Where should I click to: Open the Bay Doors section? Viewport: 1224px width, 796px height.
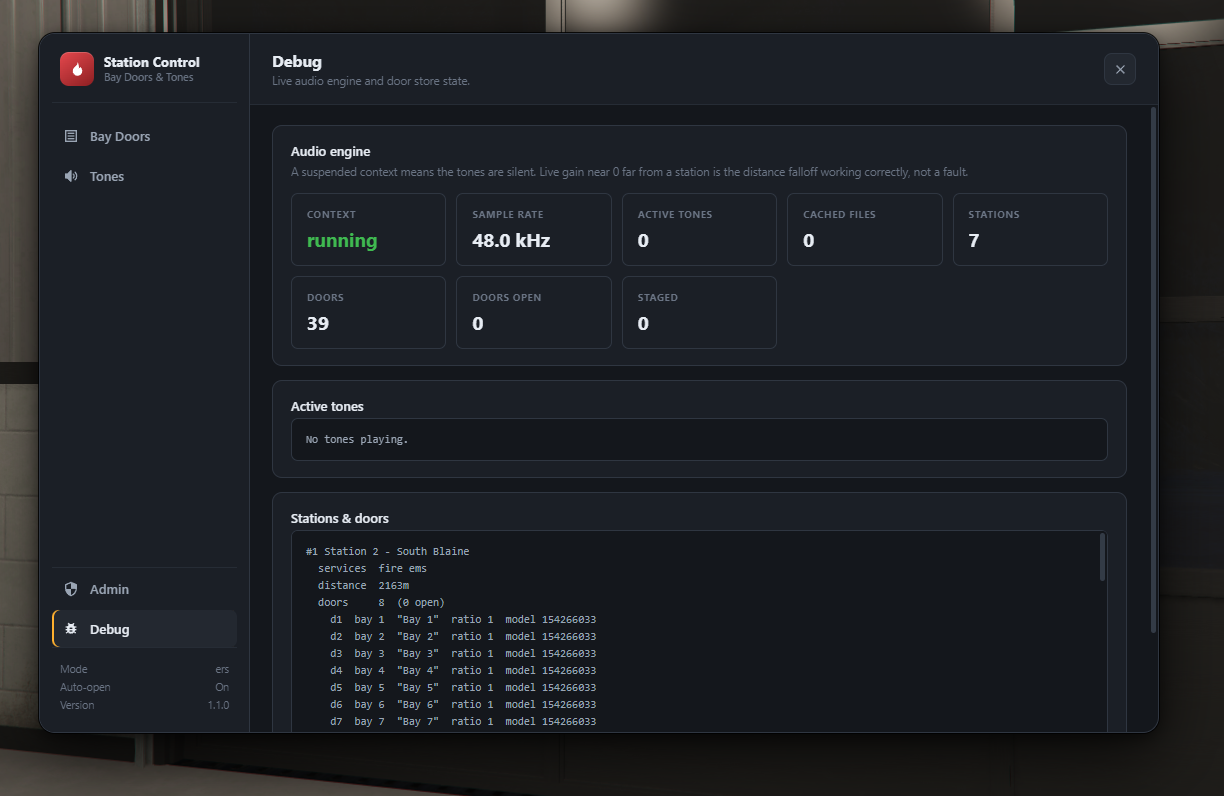point(144,136)
